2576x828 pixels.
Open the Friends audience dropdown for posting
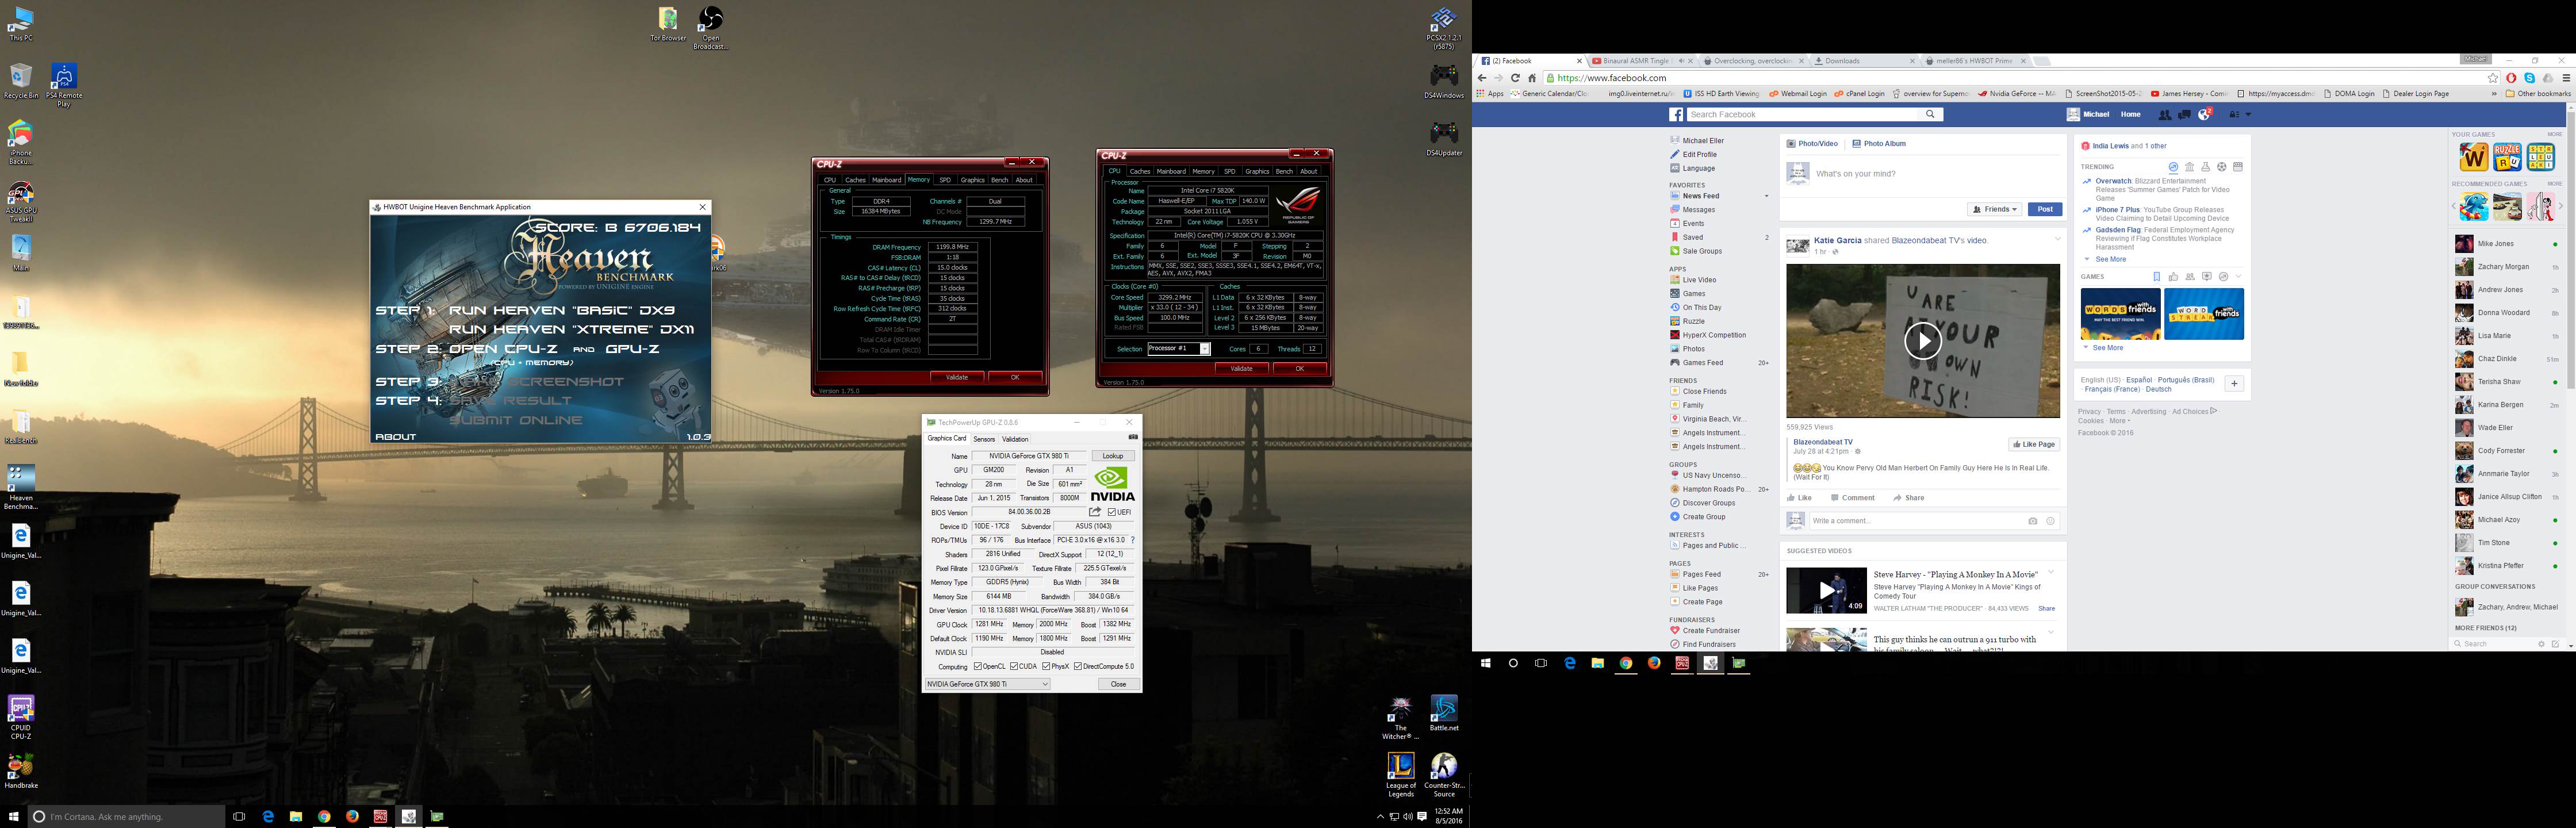(x=1995, y=209)
